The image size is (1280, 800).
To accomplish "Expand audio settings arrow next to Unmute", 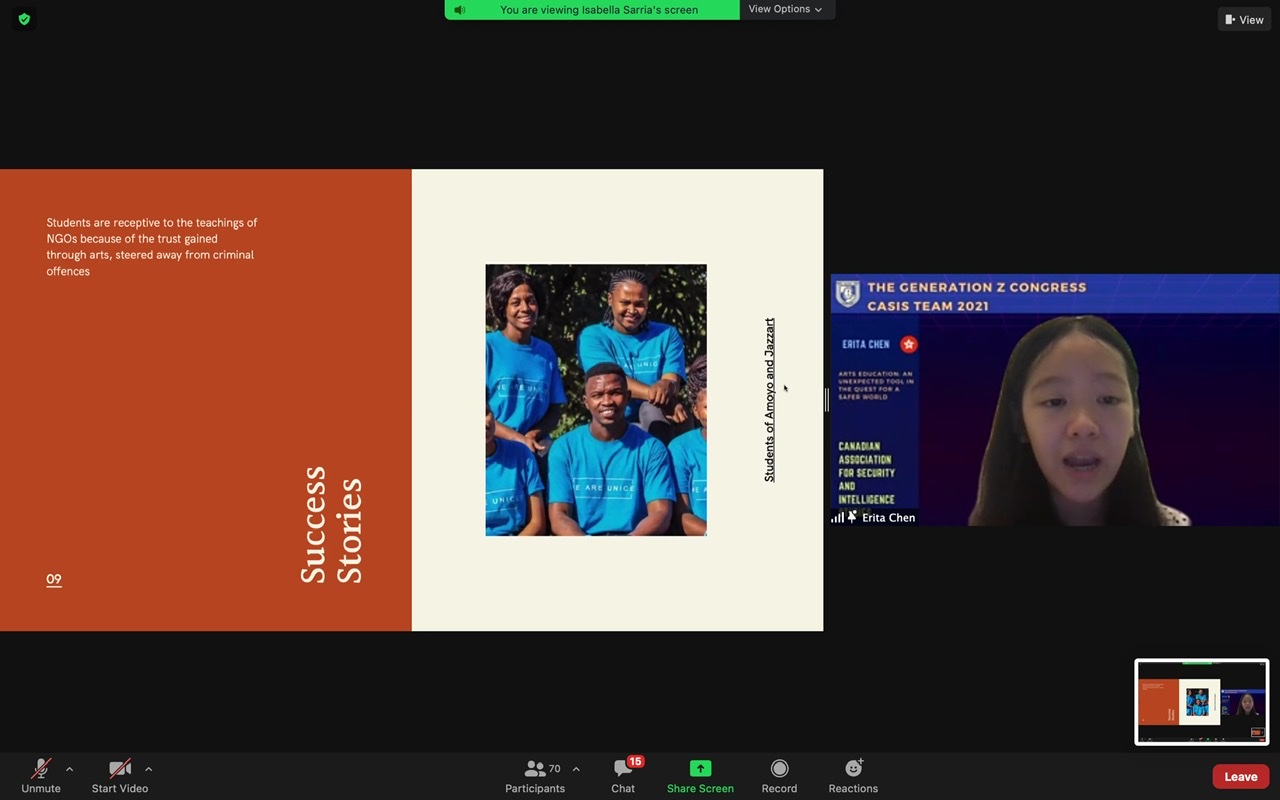I will 69,769.
